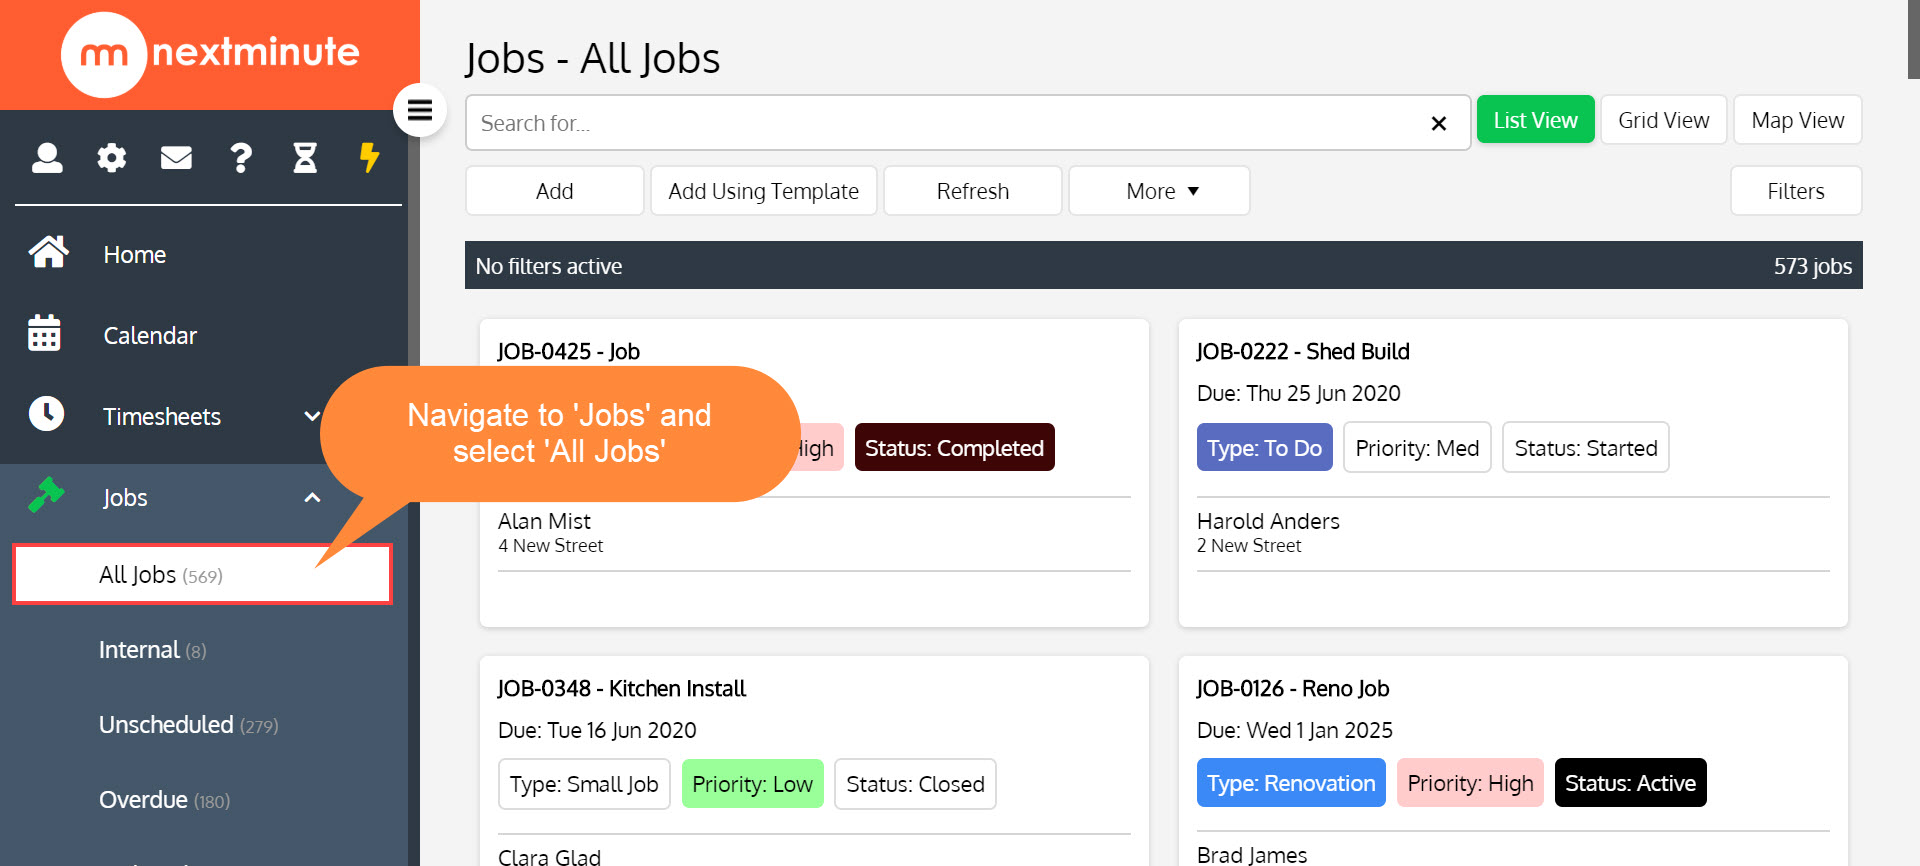The width and height of the screenshot is (1920, 866).
Task: Click the Priority: High tag on Reno Job
Action: pyautogui.click(x=1470, y=783)
